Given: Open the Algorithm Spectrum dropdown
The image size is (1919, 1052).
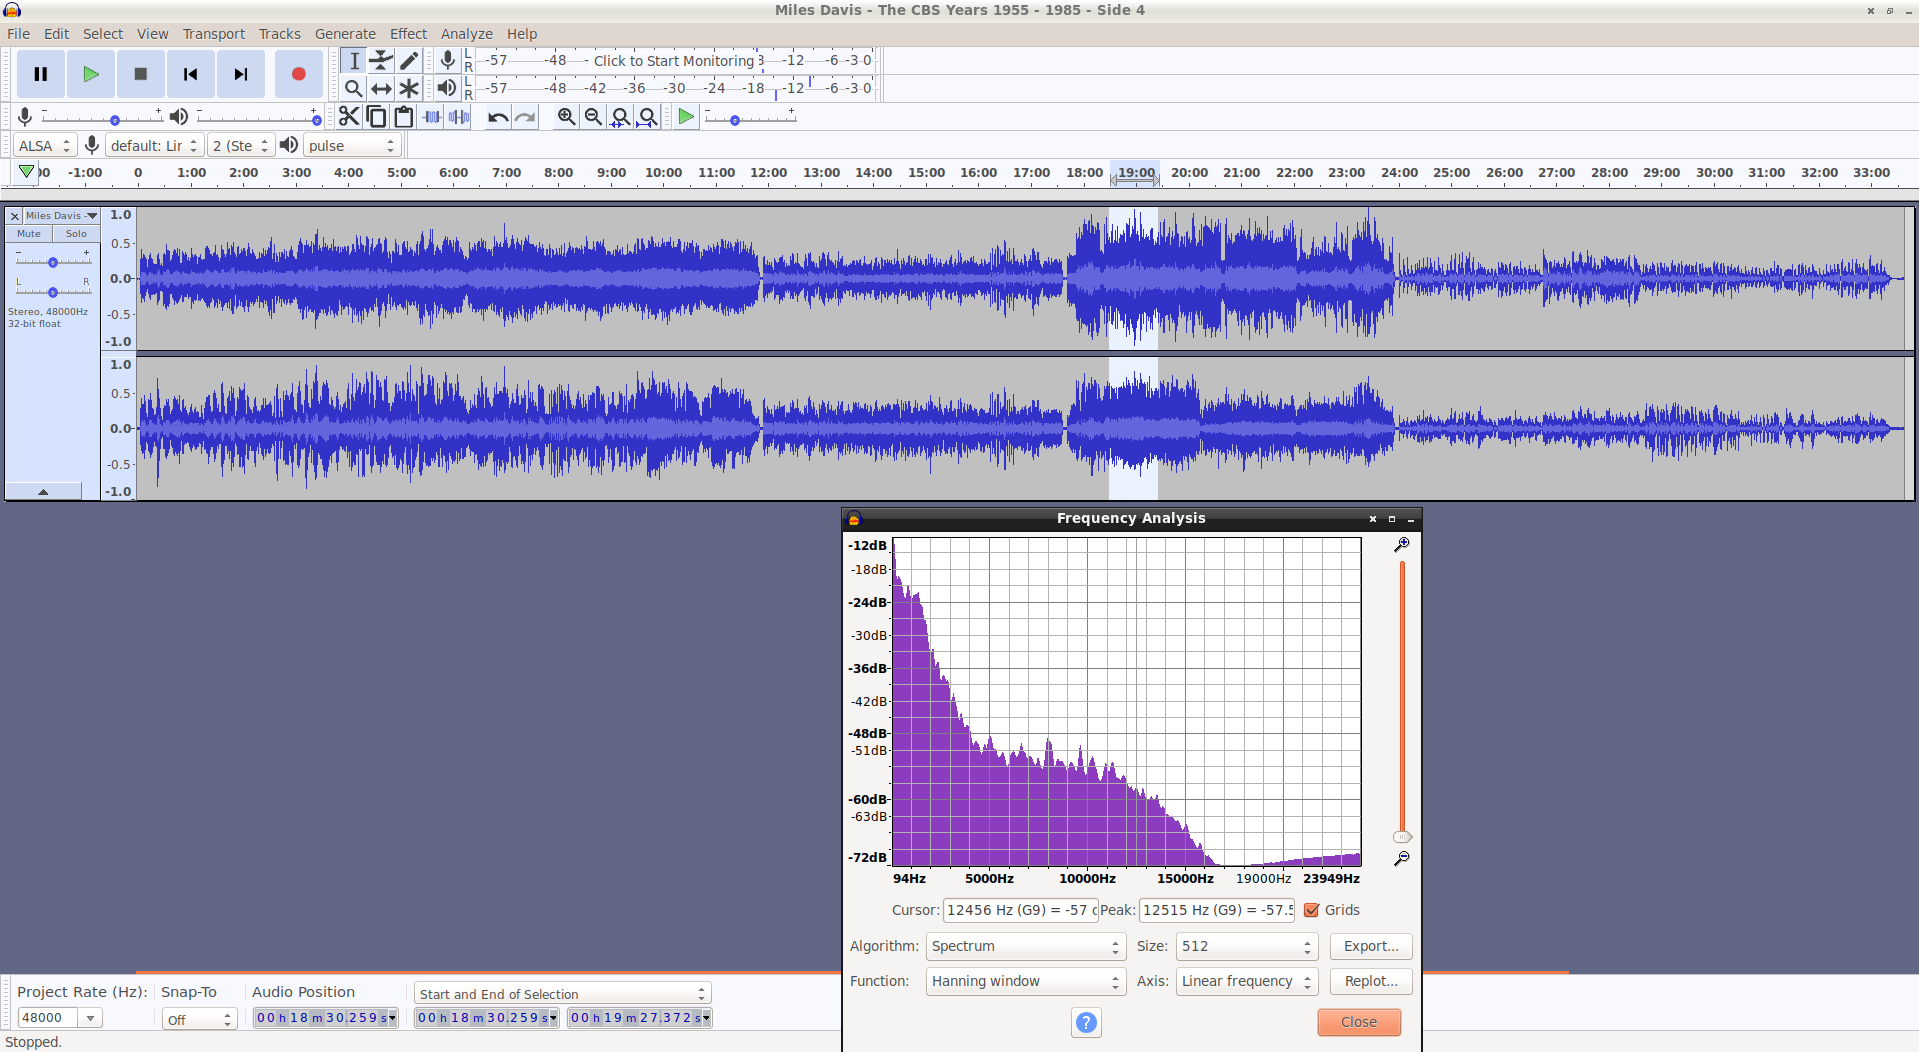Looking at the screenshot, I should pyautogui.click(x=1026, y=946).
